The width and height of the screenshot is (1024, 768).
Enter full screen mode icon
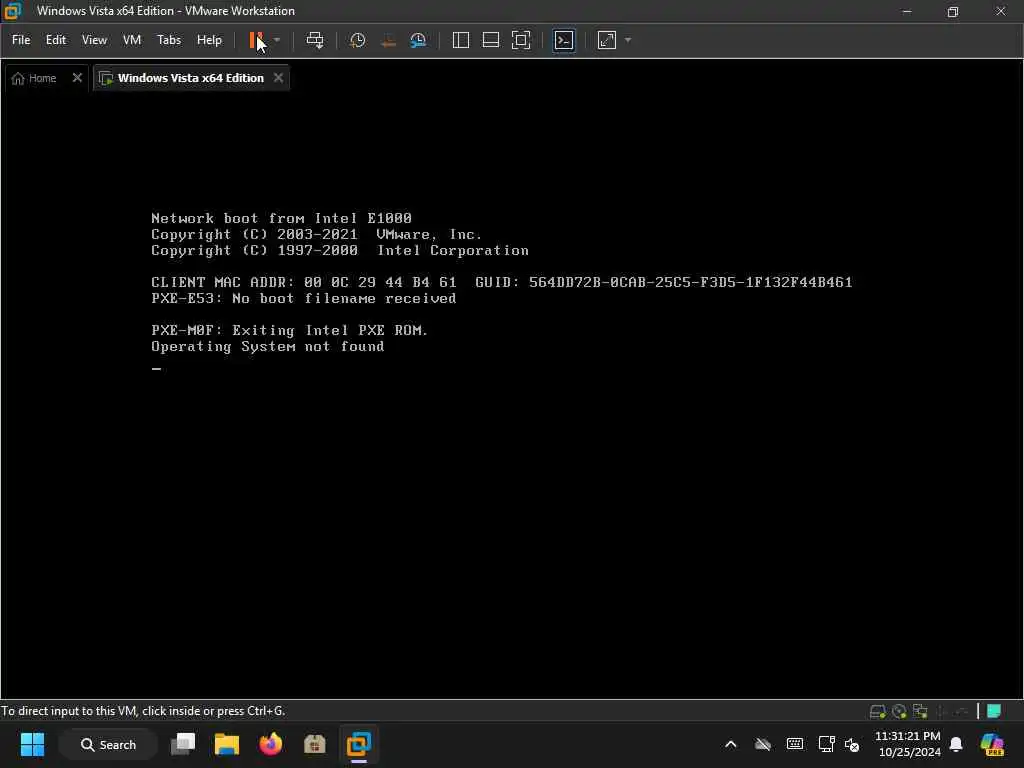click(x=521, y=40)
